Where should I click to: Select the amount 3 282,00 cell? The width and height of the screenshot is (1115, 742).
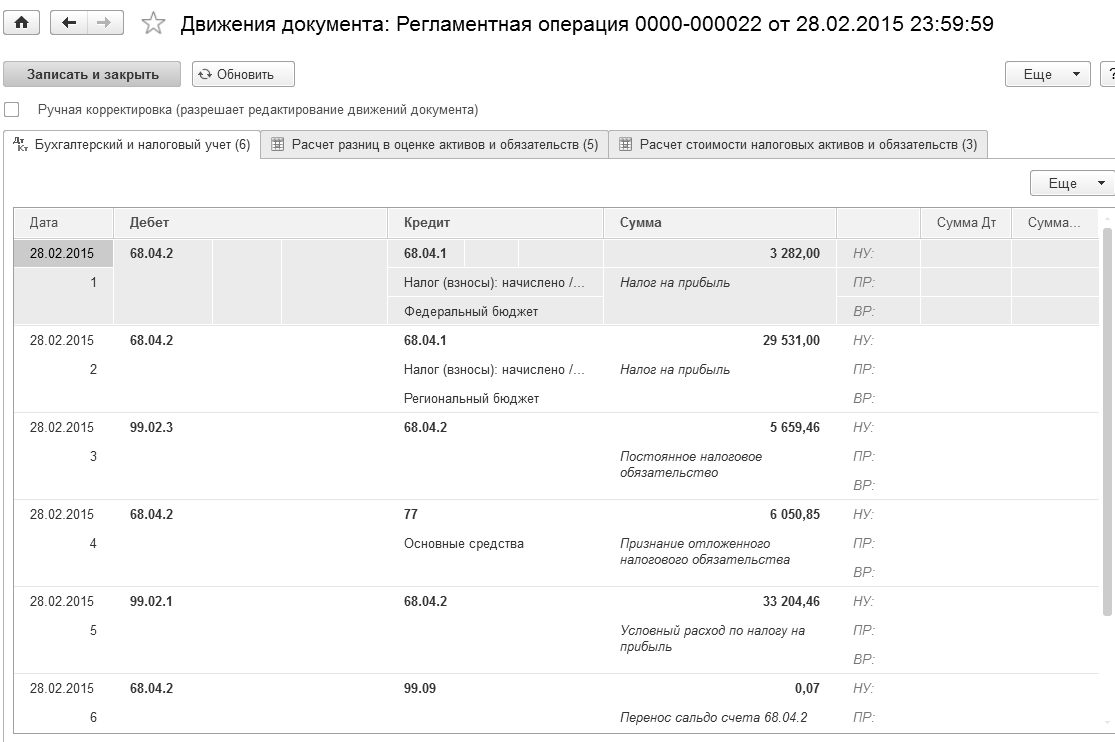pyautogui.click(x=720, y=253)
